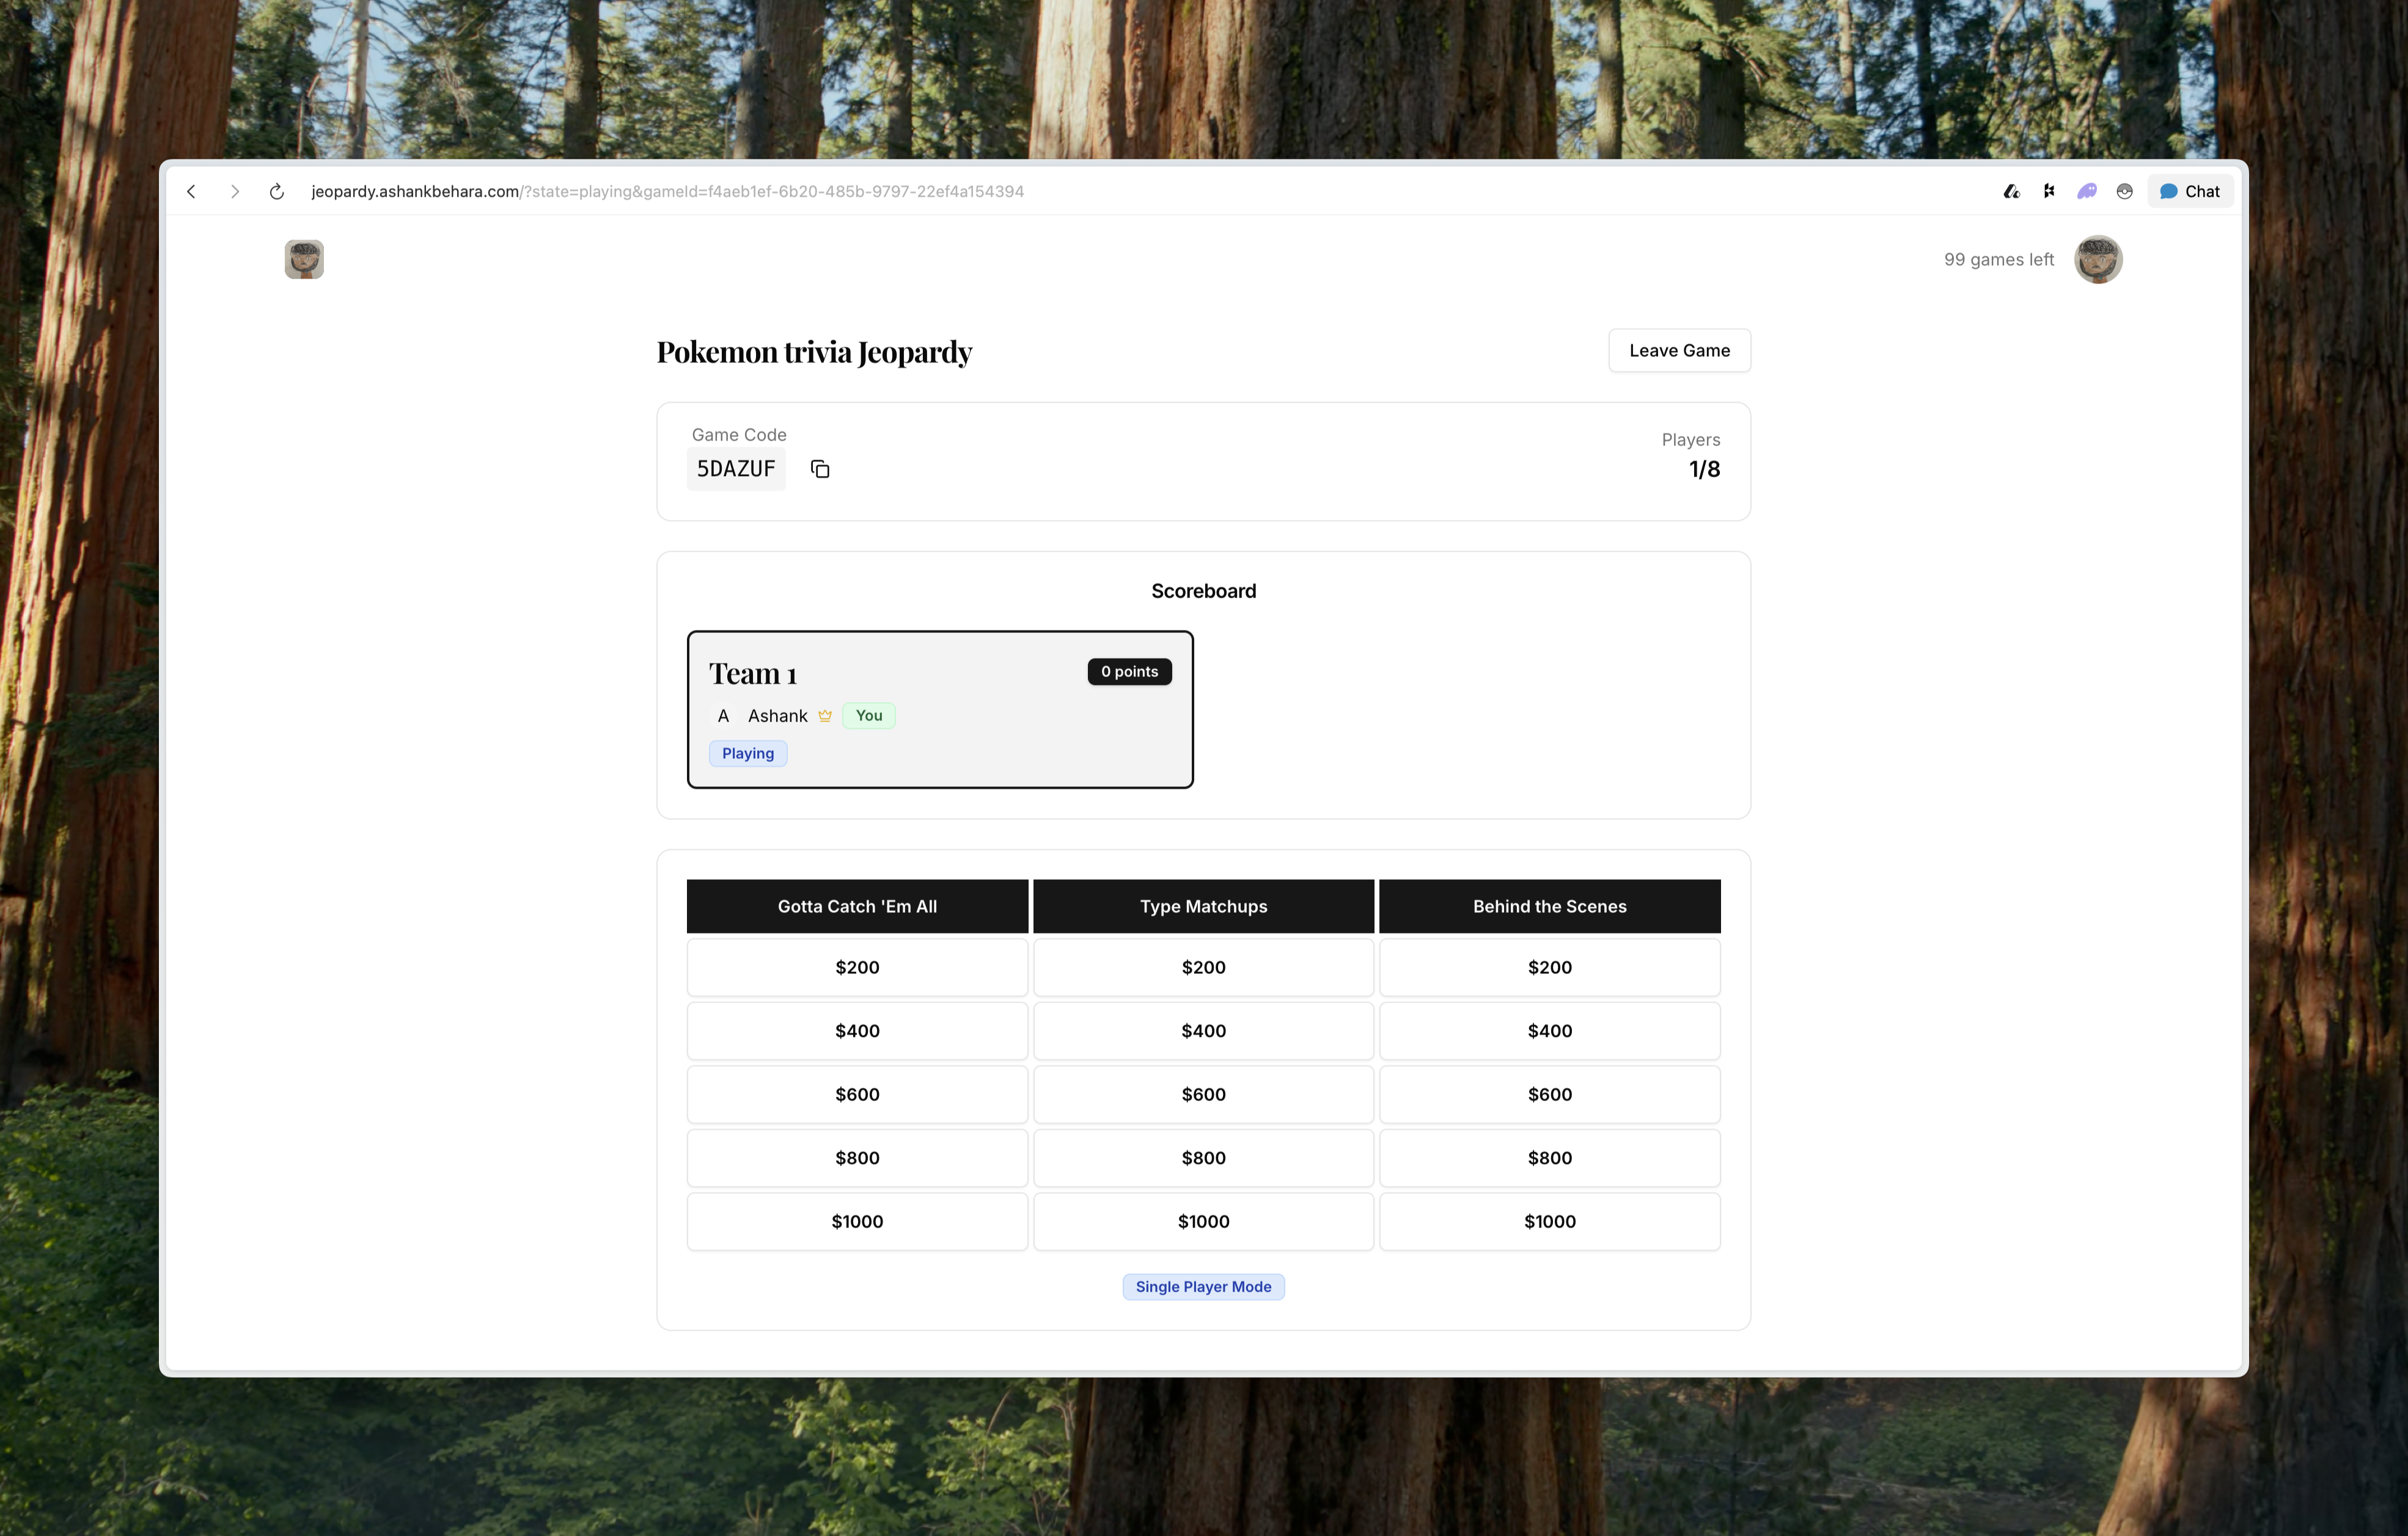The image size is (2408, 1536).
Task: Pick Gotta Catch 'Em All for $200
Action: (x=857, y=967)
